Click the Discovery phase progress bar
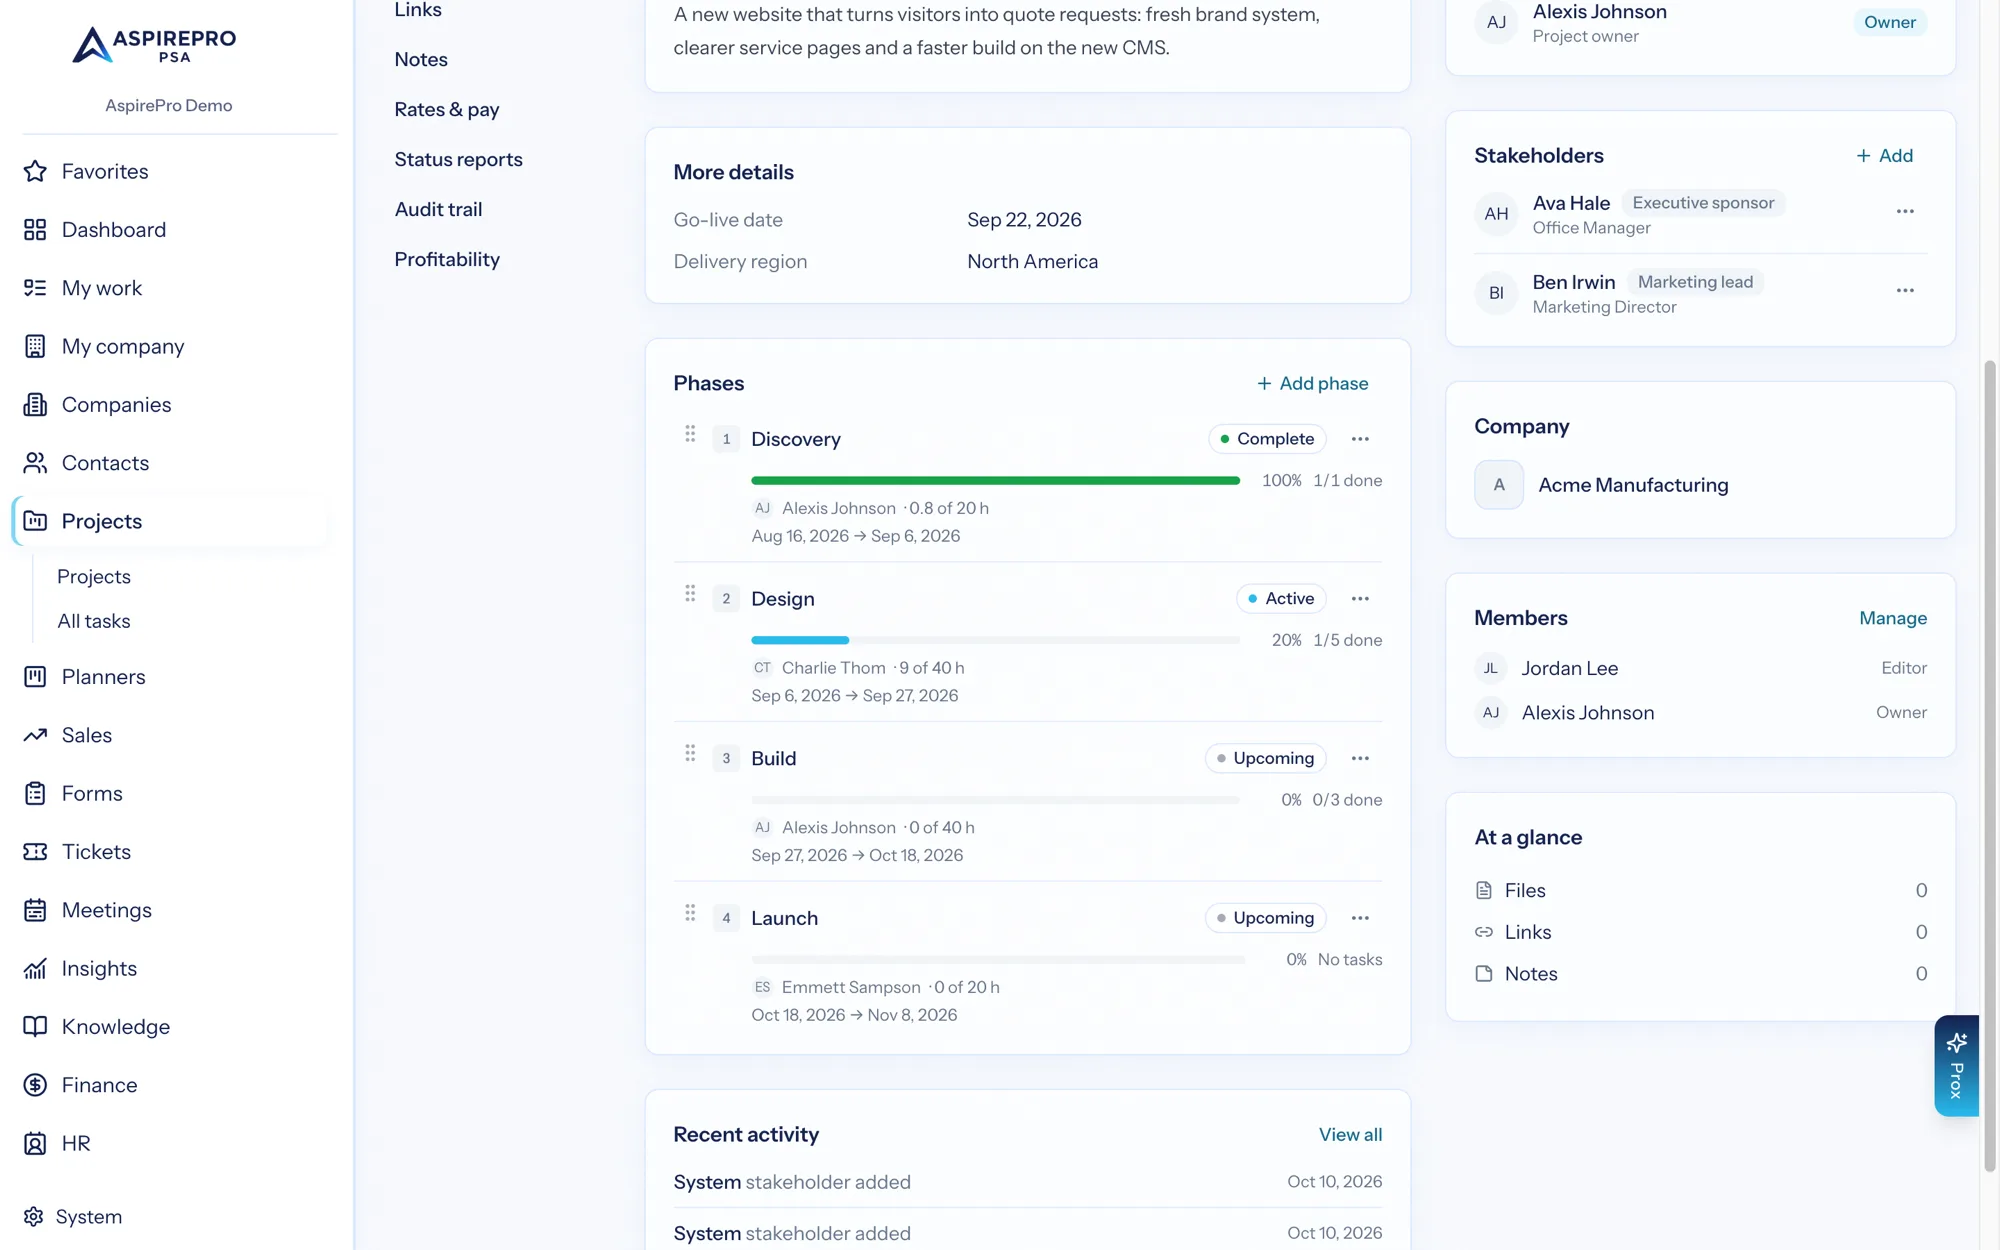This screenshot has height=1250, width=2000. tap(995, 480)
